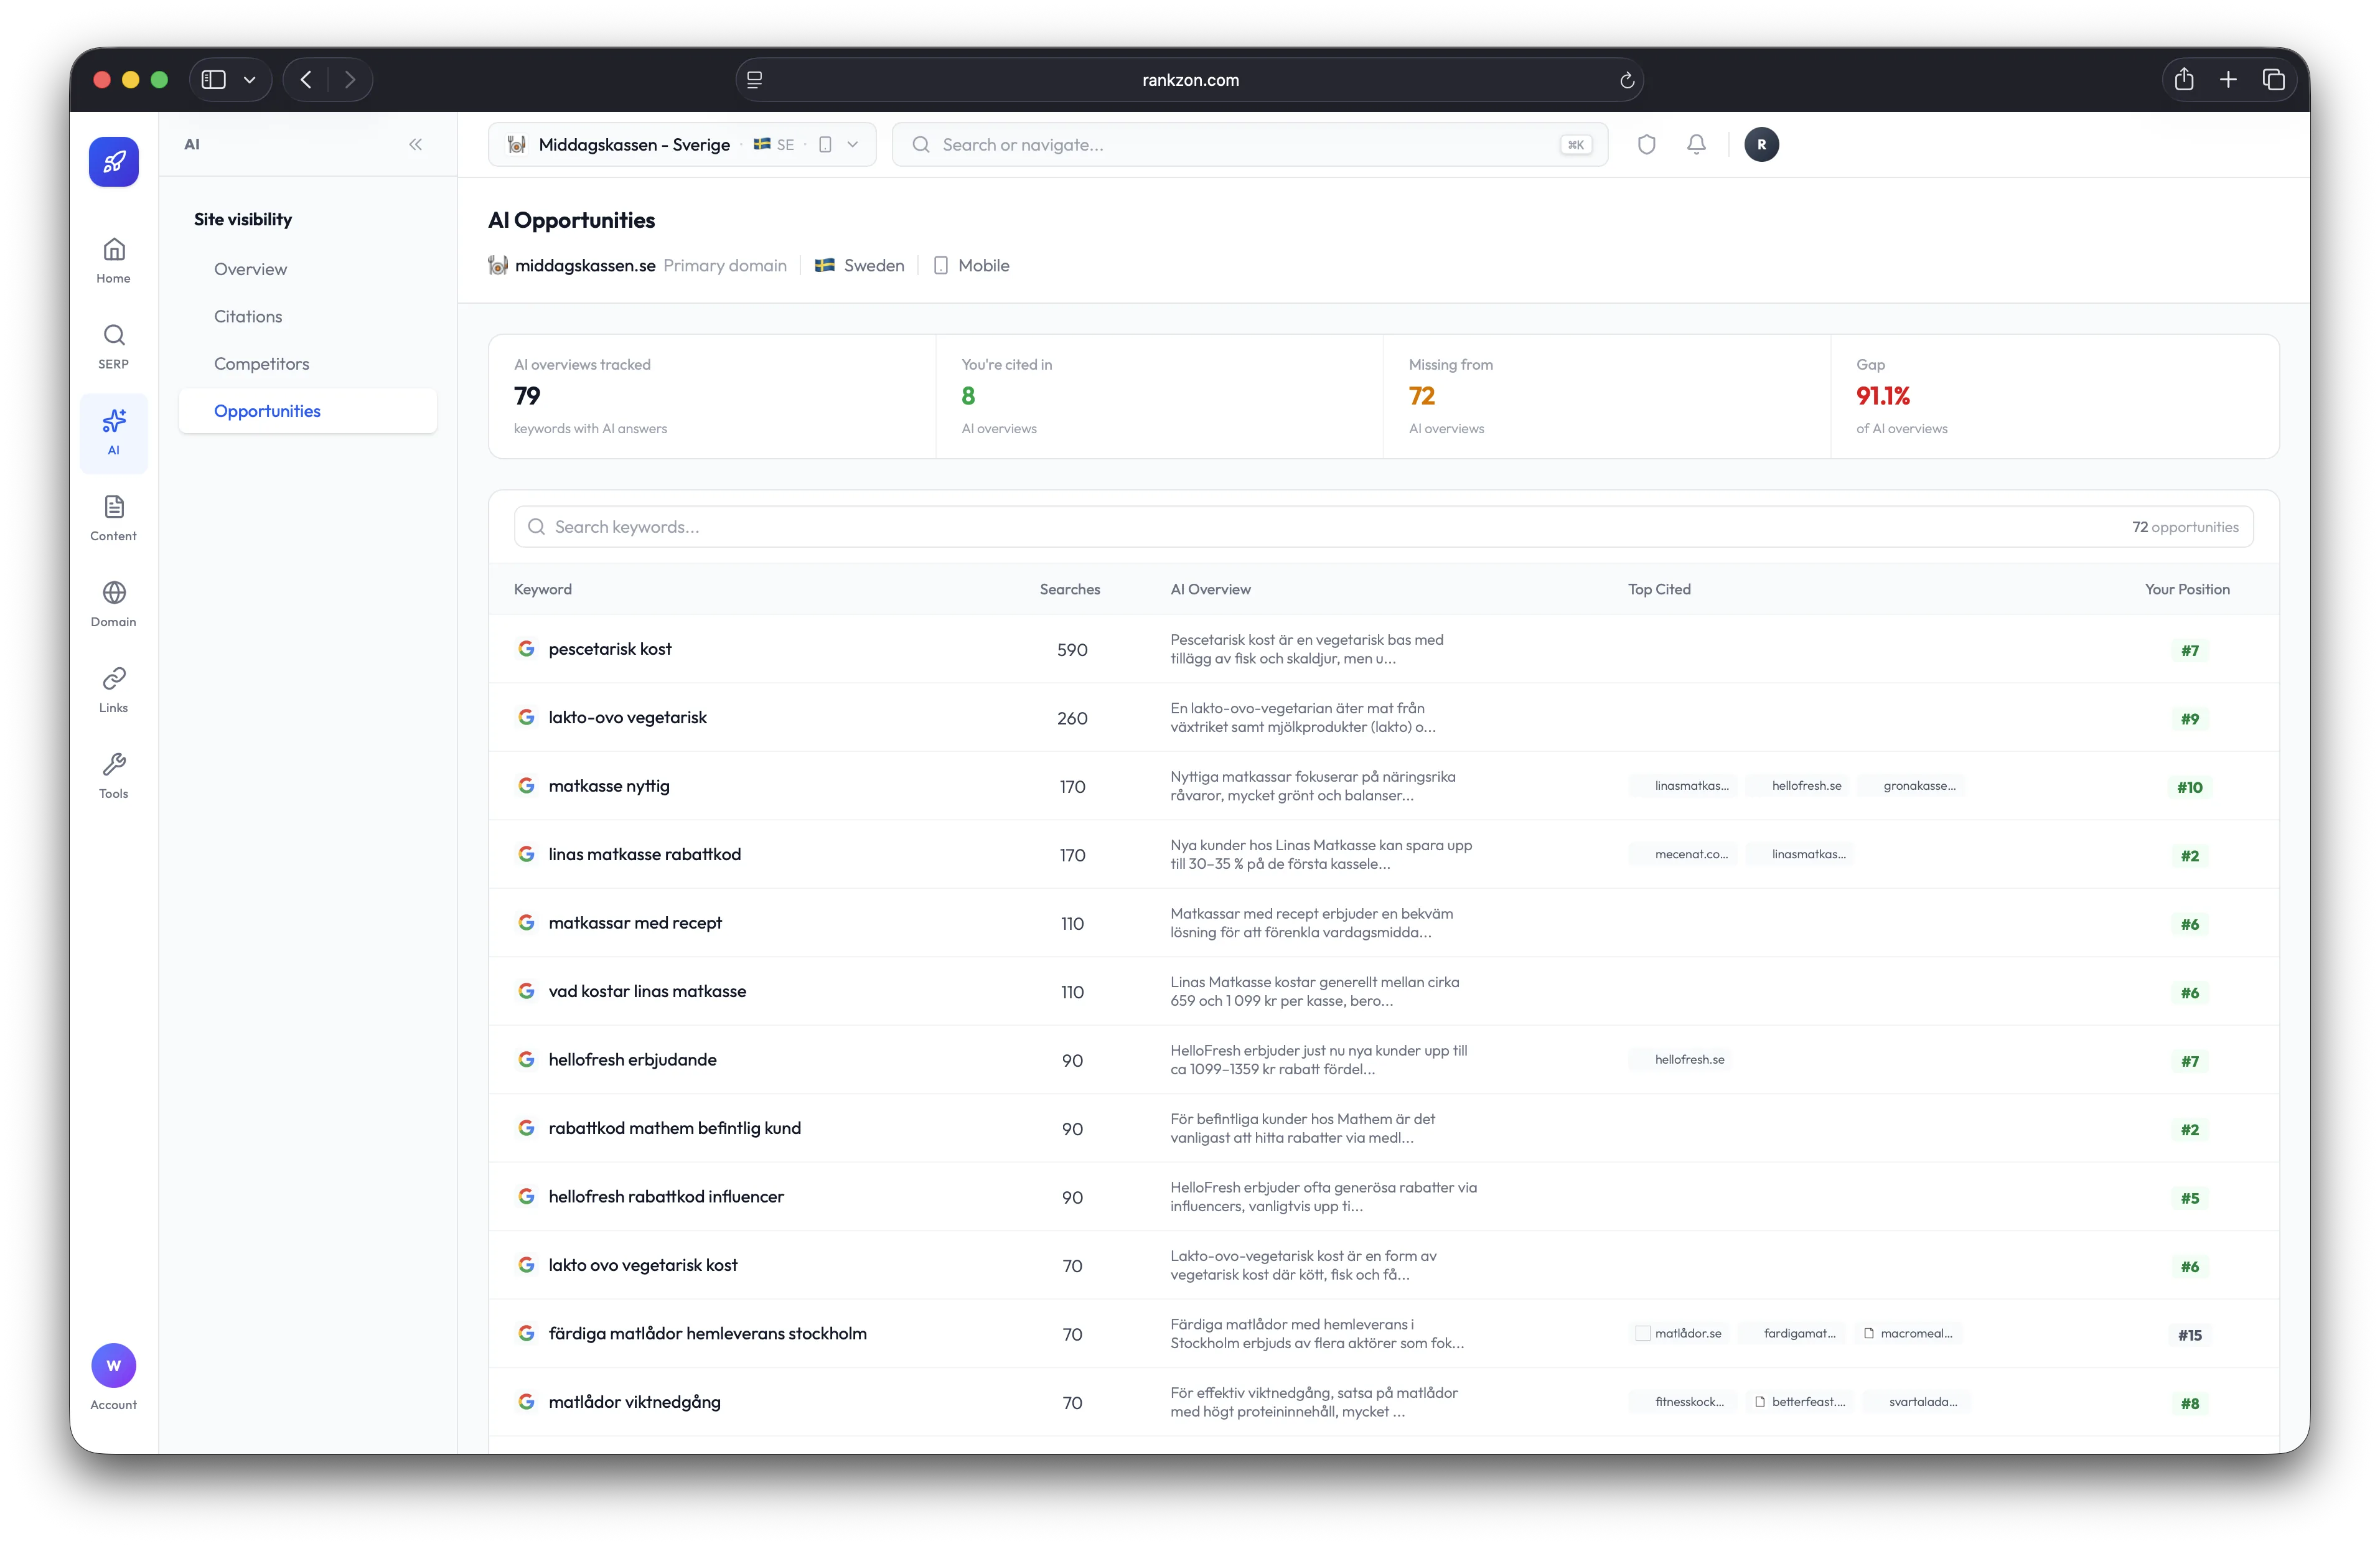Viewport: 2380px width, 1546px height.
Task: Click AI overview text for matkassar med recept
Action: pyautogui.click(x=1311, y=923)
